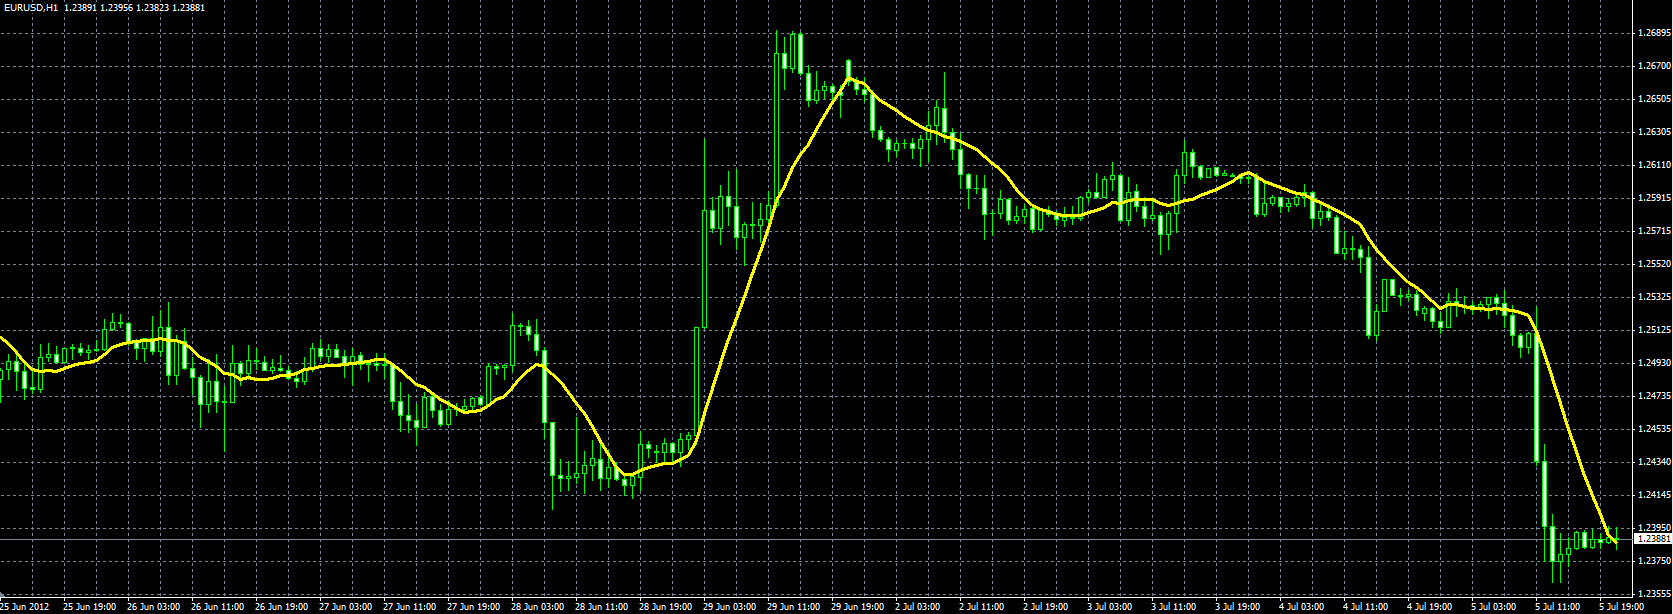Screen dimensions: 1673x614
Task: Click the 5 Jul 03:00 time label
Action: point(1495,606)
